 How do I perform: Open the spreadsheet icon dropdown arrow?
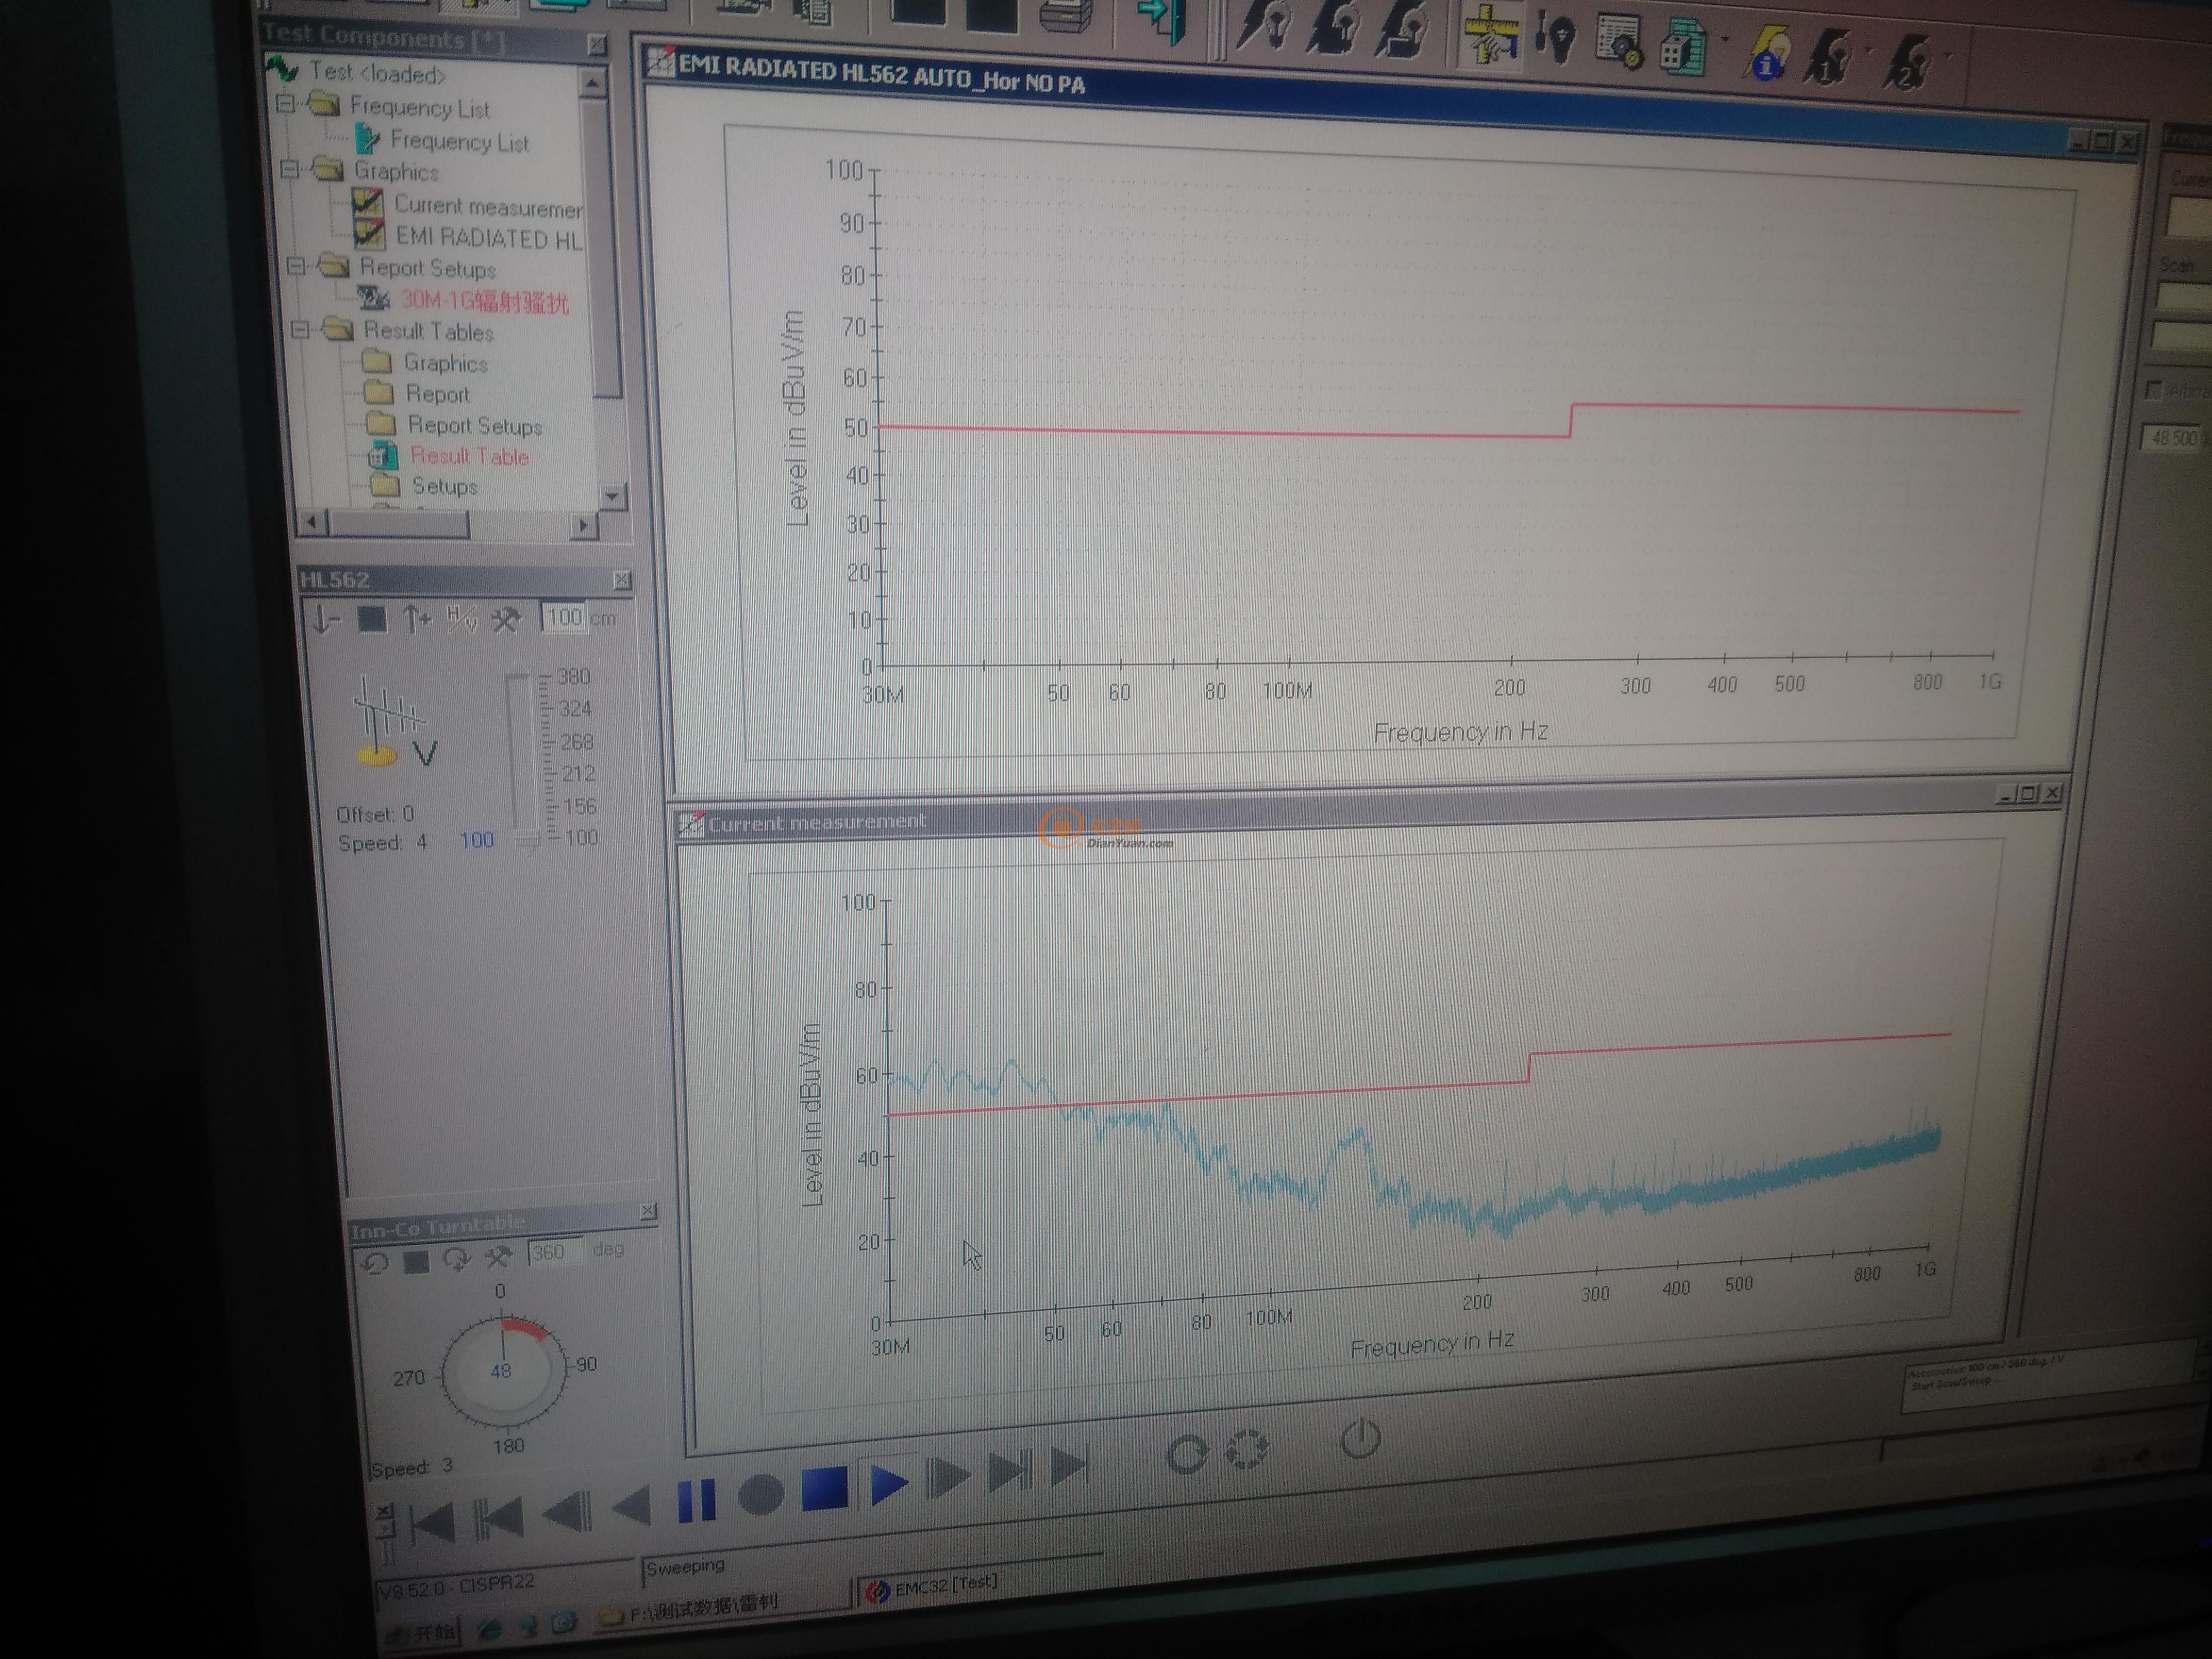point(1725,40)
